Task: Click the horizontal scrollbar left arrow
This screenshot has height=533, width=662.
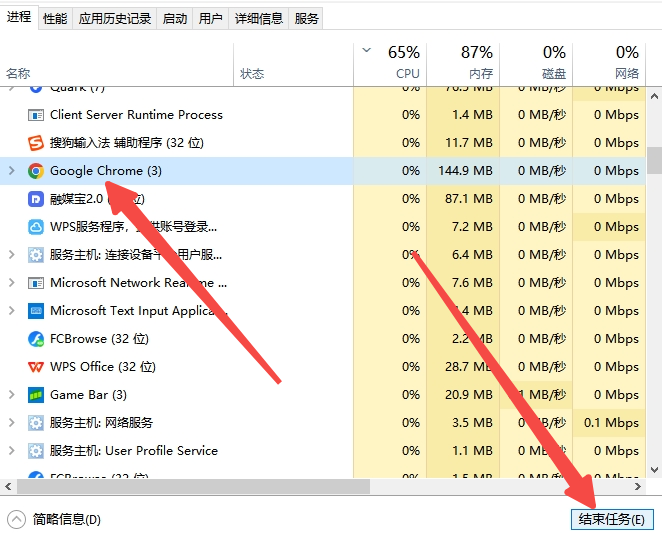Action: tap(8, 487)
